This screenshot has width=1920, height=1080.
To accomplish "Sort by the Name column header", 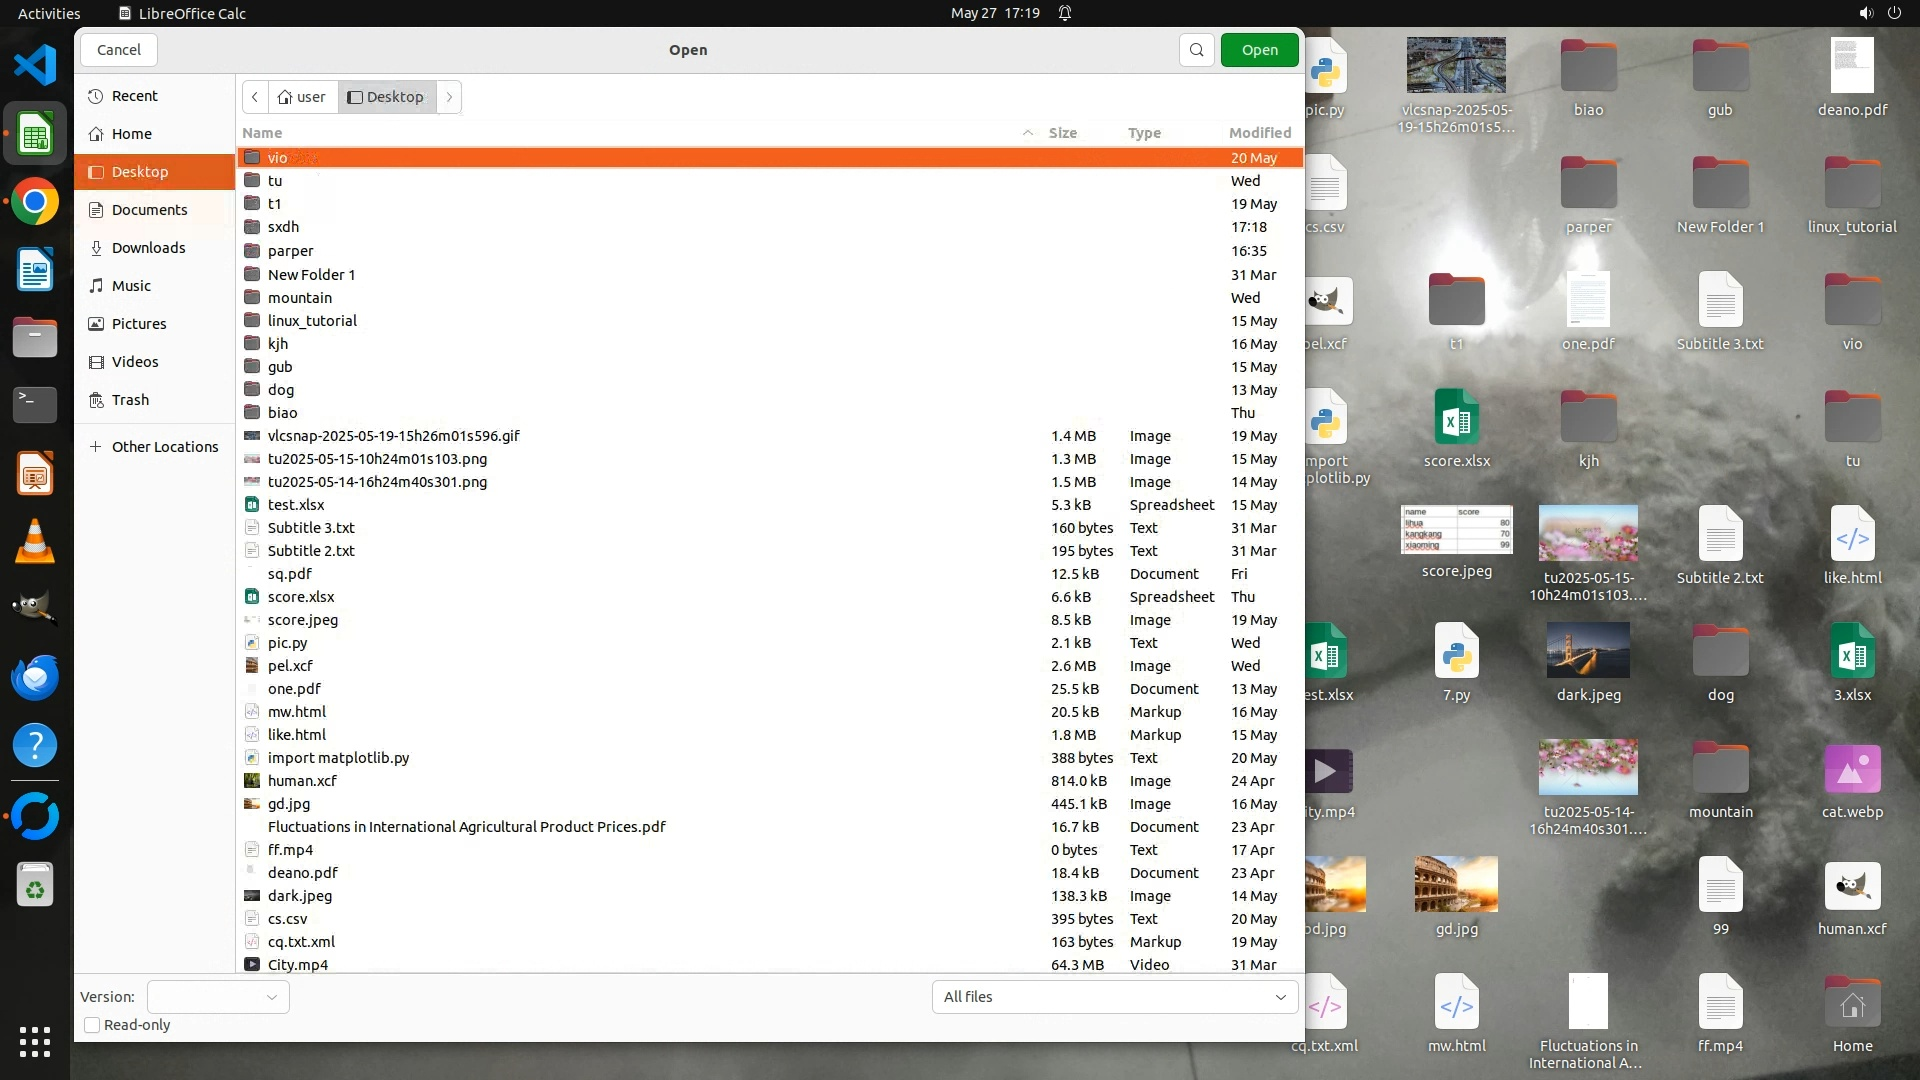I will [262, 133].
